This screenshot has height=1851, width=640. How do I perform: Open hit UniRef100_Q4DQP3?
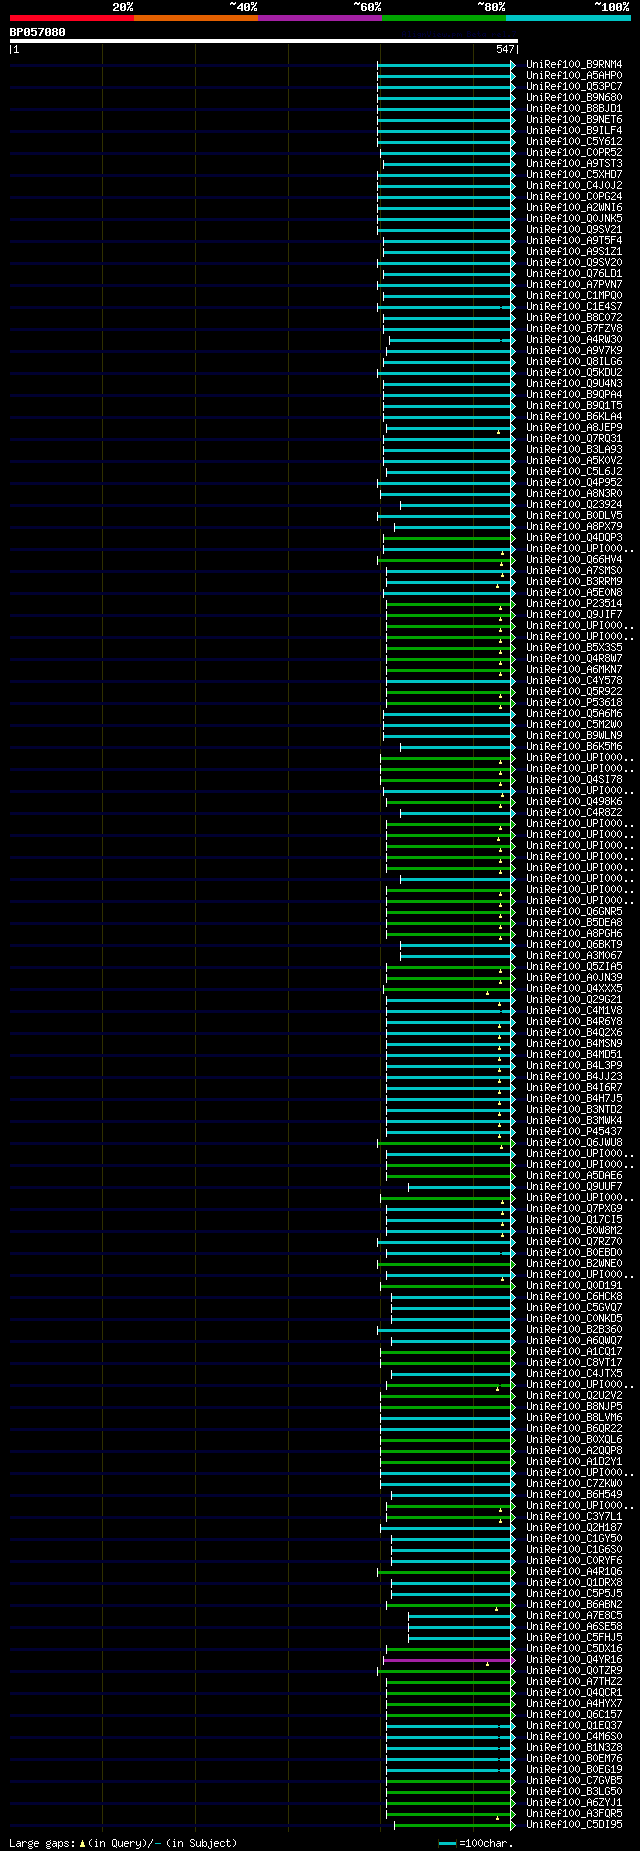[574, 537]
